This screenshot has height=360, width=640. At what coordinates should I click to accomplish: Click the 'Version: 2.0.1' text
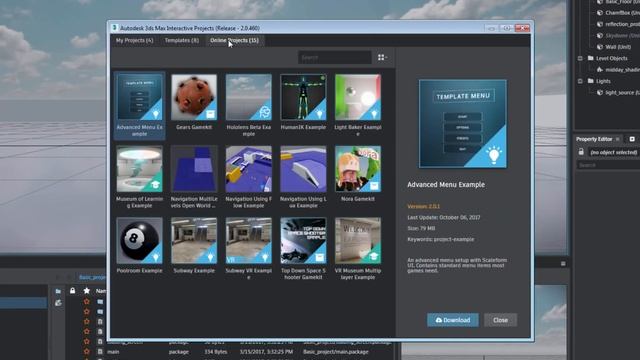point(423,207)
